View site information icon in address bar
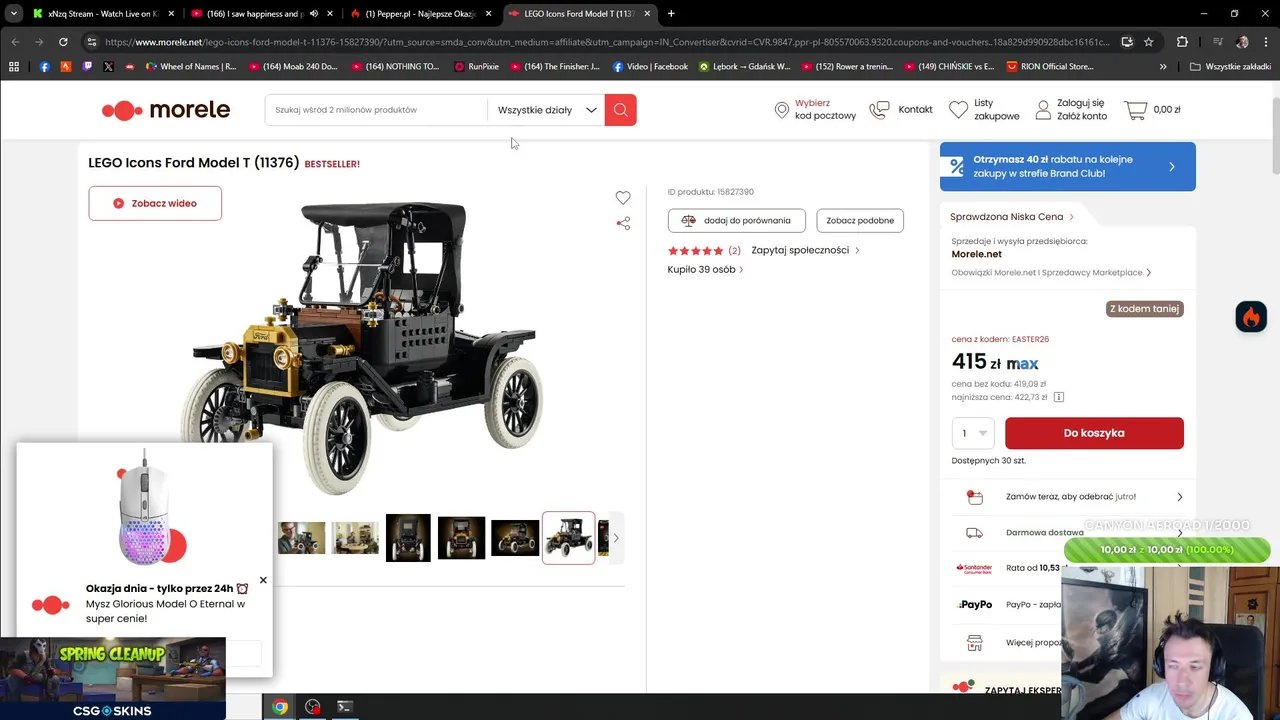Screen dimensions: 1280x720 coord(92,42)
